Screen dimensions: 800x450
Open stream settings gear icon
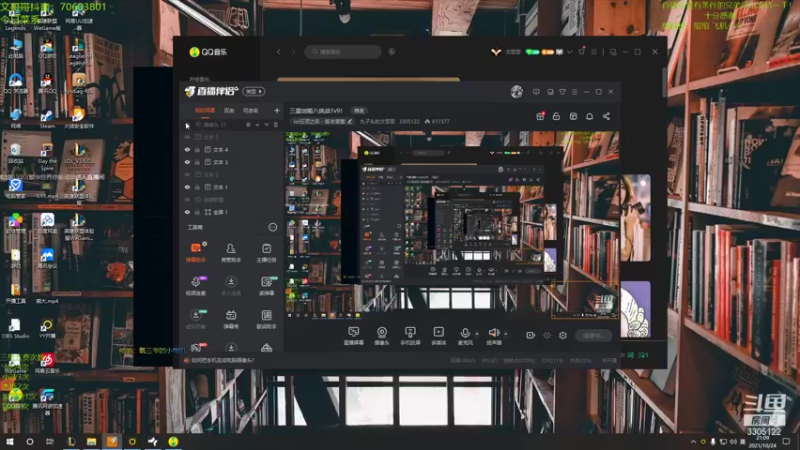pos(563,335)
